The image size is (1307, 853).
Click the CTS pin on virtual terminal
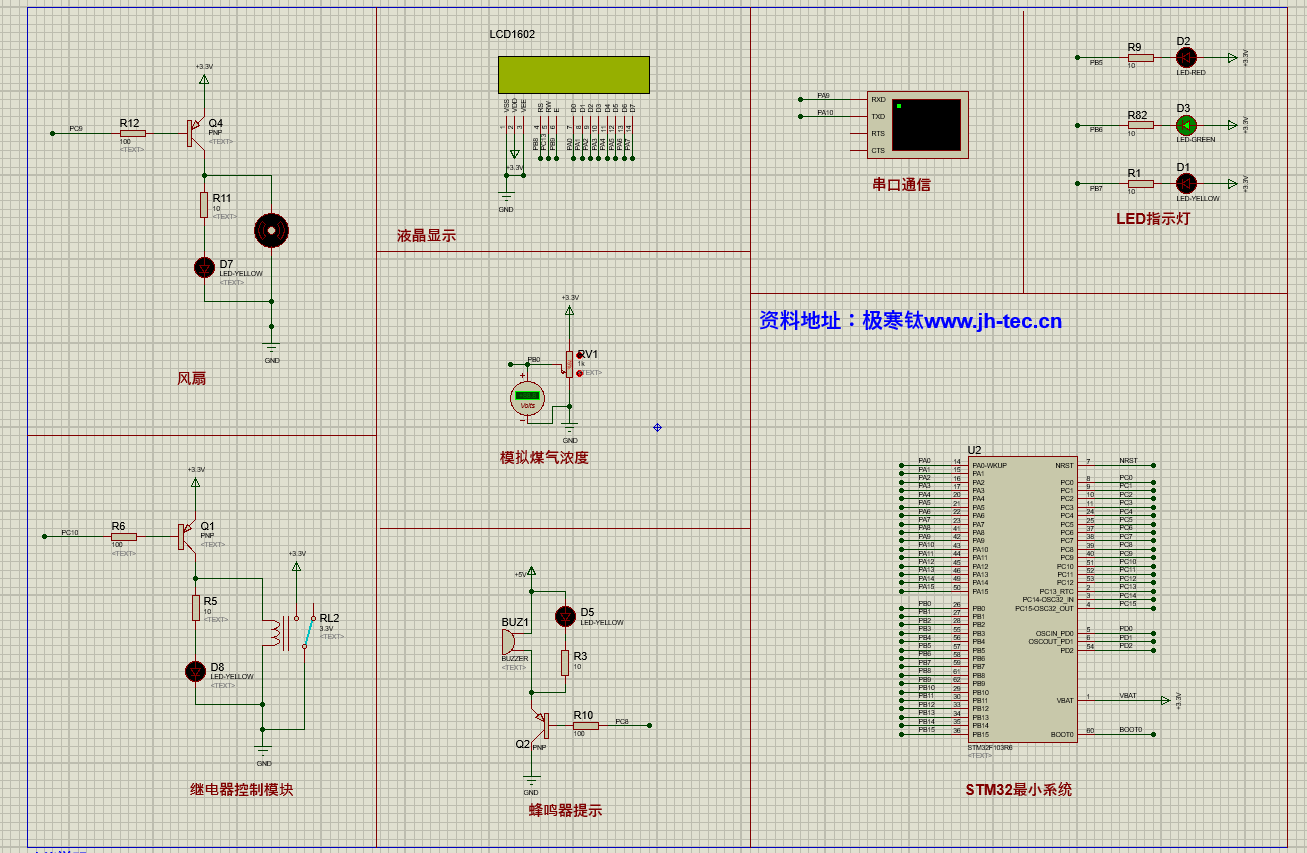pyautogui.click(x=878, y=150)
